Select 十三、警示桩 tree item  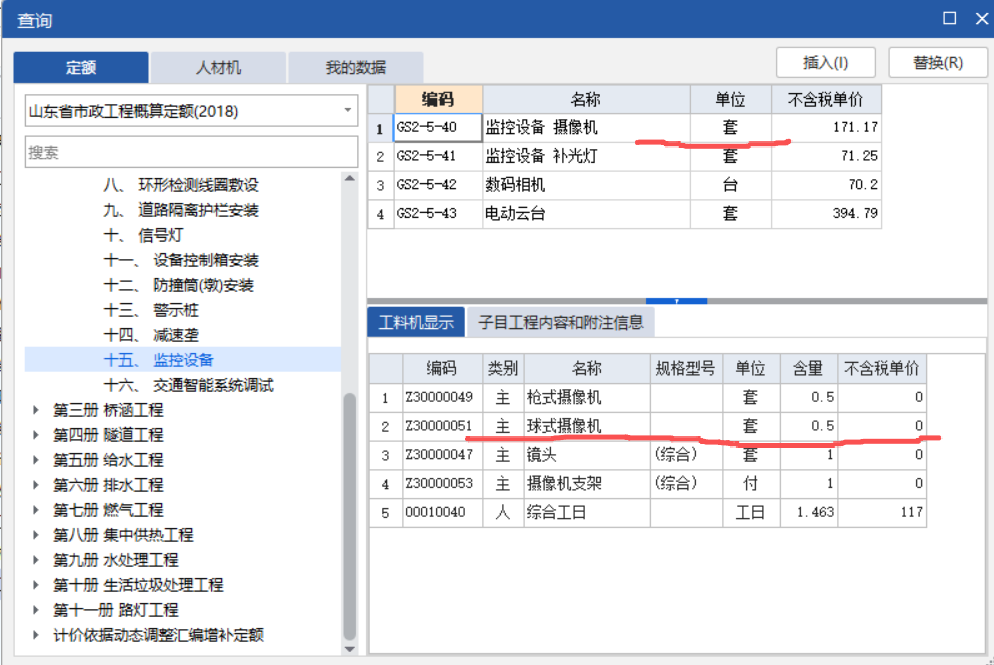click(151, 310)
